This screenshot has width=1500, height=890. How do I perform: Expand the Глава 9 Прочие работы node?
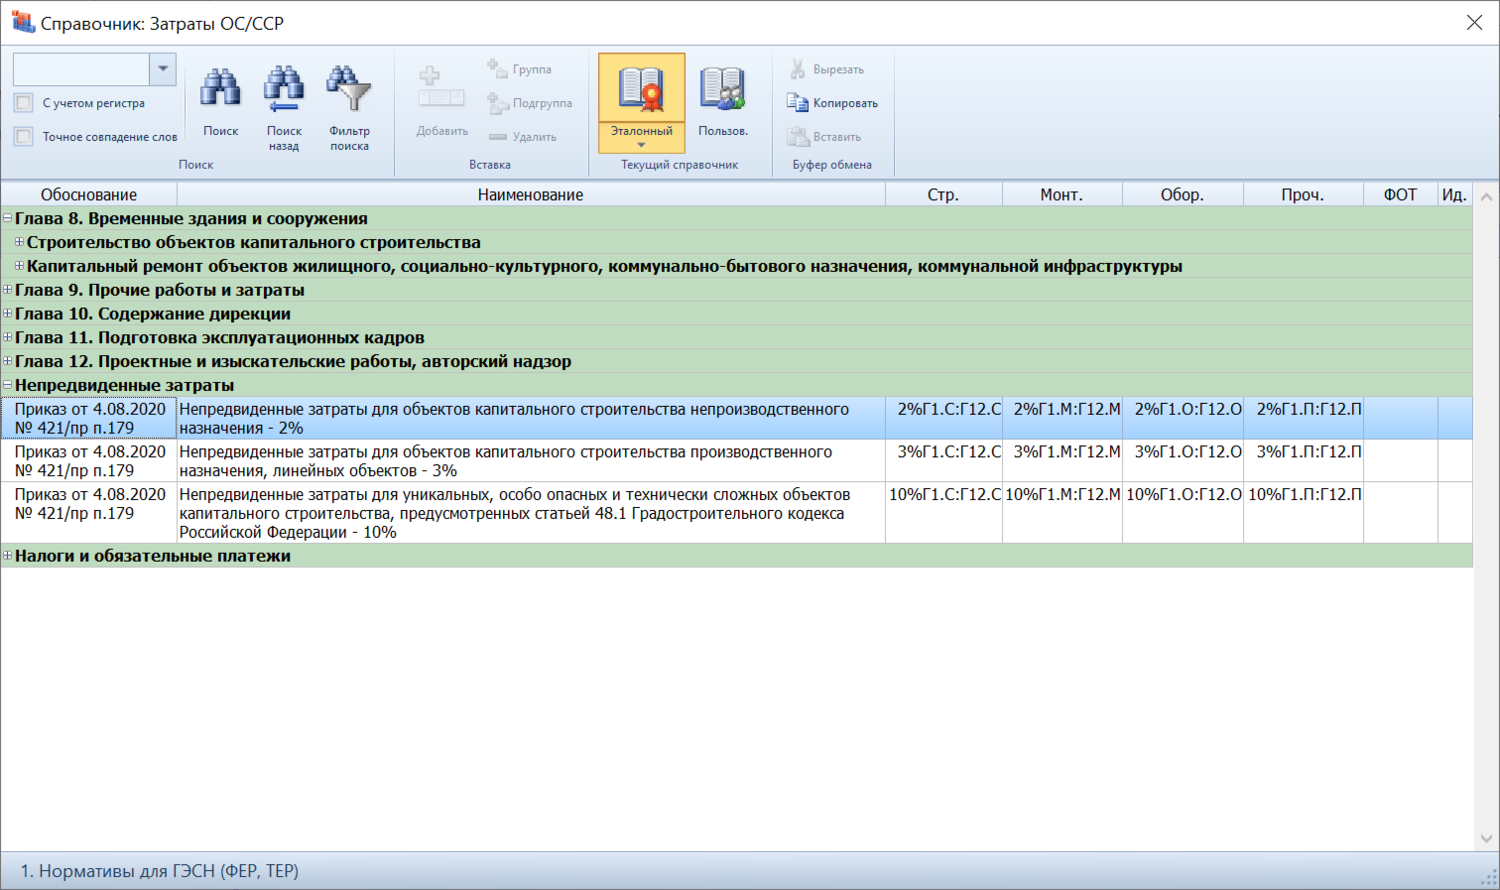point(8,290)
